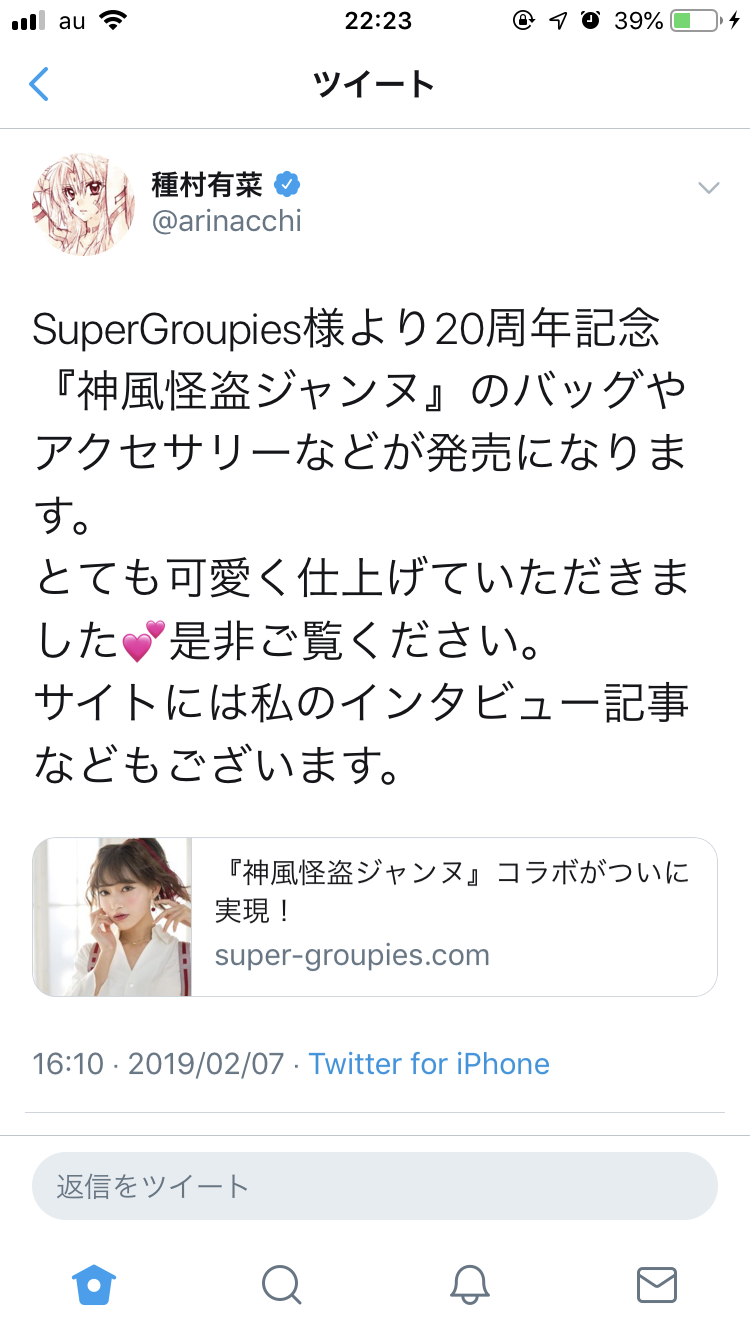Open the Search tab magnifier icon
Image resolution: width=750 pixels, height=1334 pixels.
pyautogui.click(x=281, y=1284)
